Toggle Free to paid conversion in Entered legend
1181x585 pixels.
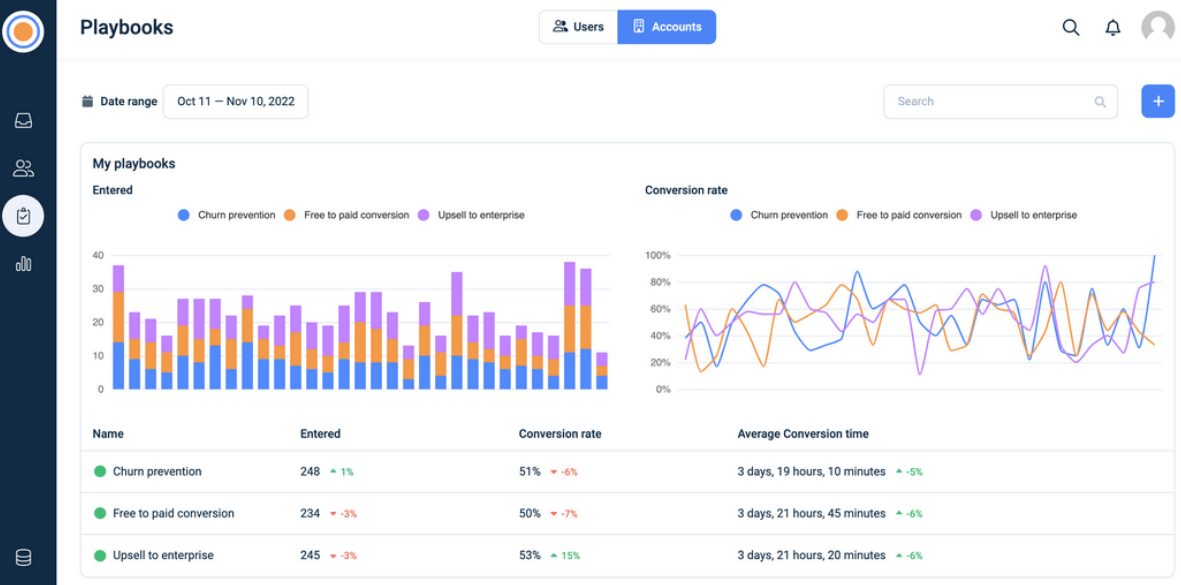(346, 215)
